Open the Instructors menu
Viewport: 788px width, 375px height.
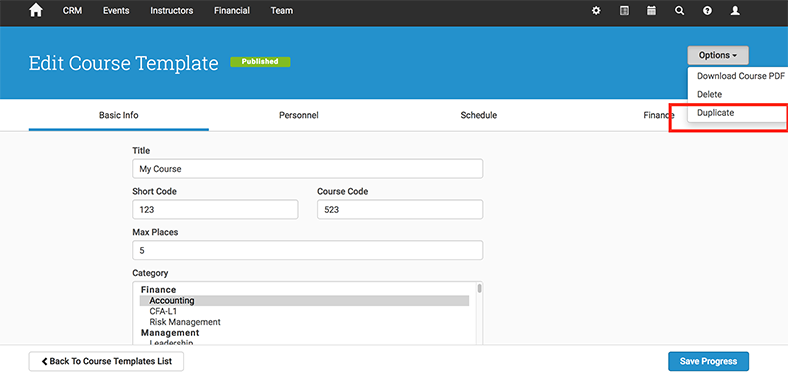pos(172,11)
